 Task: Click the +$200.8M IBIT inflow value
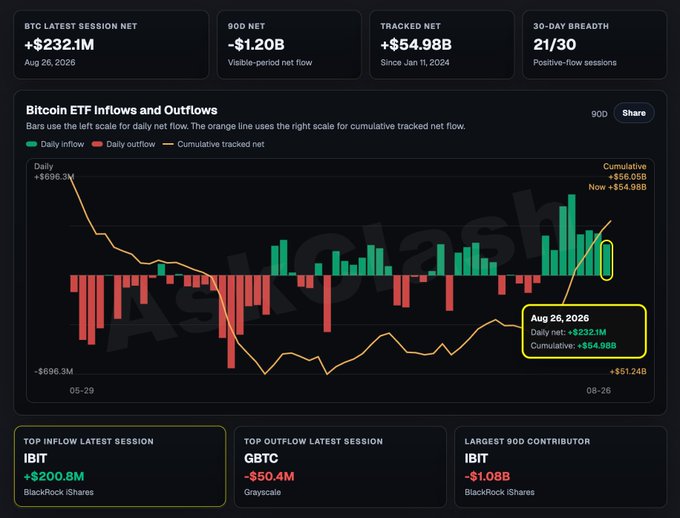click(x=54, y=476)
